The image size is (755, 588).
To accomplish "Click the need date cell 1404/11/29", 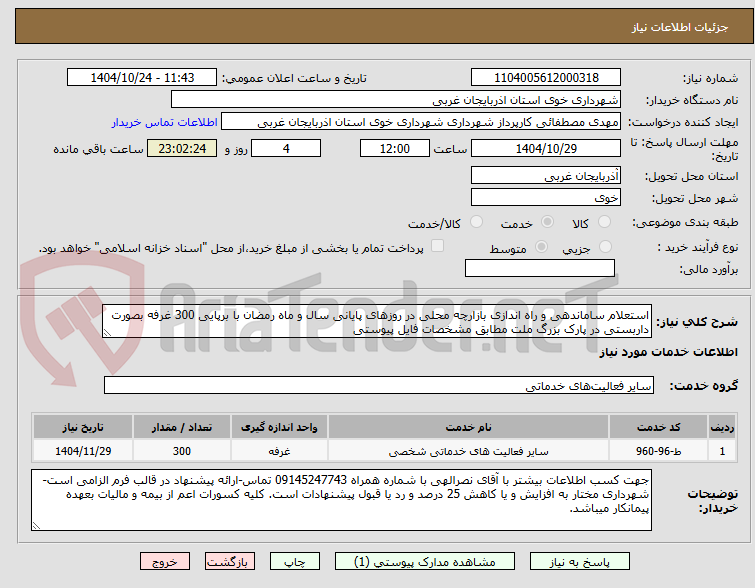I will 83,451.
